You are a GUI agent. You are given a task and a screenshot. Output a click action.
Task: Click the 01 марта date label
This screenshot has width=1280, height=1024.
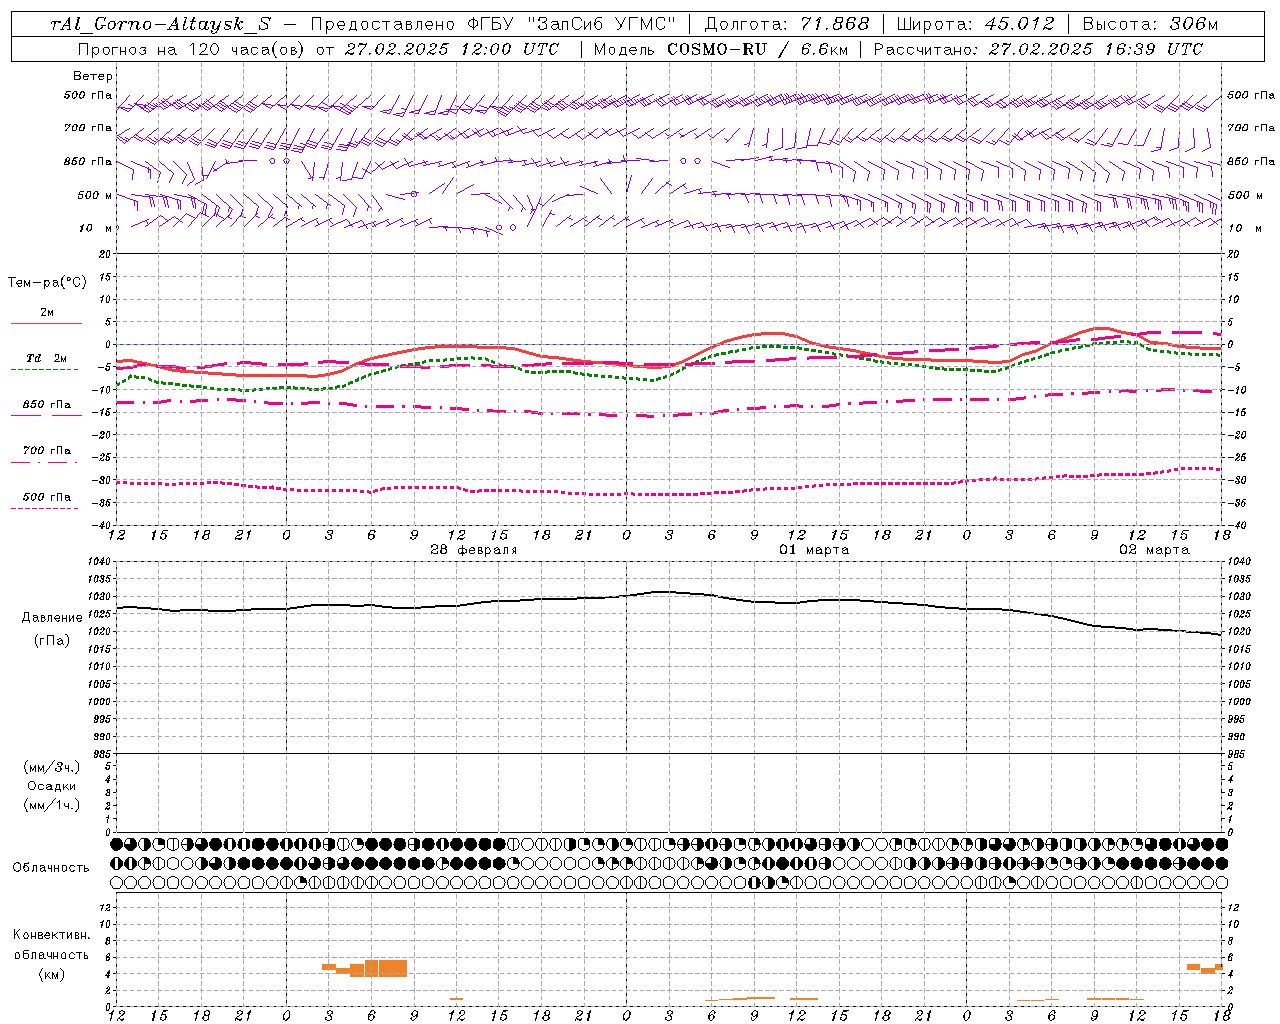tap(814, 550)
